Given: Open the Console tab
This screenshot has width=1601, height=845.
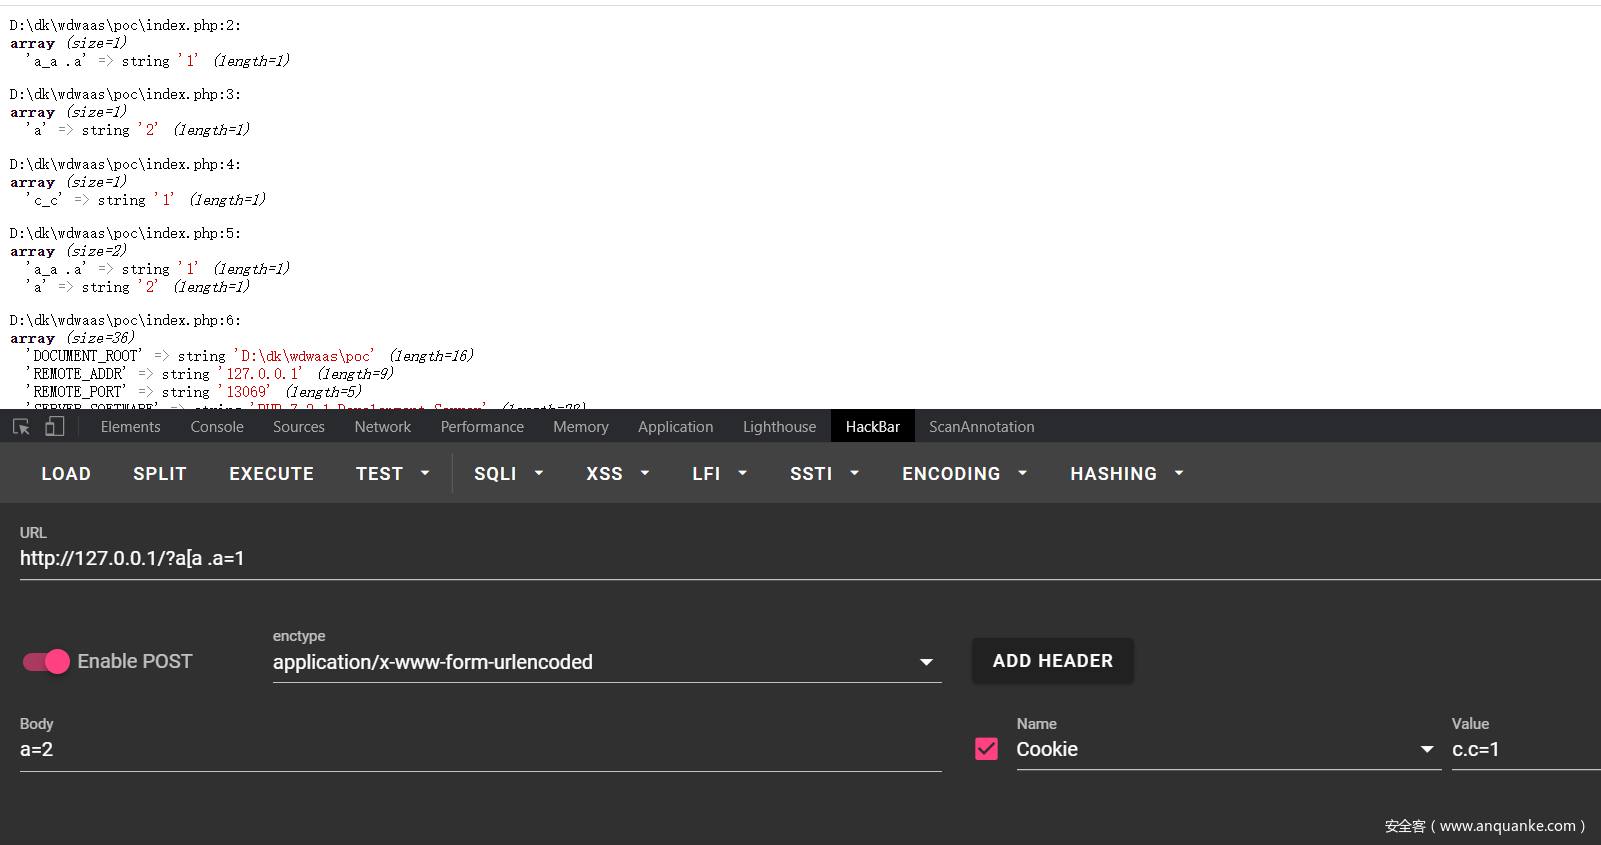Looking at the screenshot, I should click(217, 427).
